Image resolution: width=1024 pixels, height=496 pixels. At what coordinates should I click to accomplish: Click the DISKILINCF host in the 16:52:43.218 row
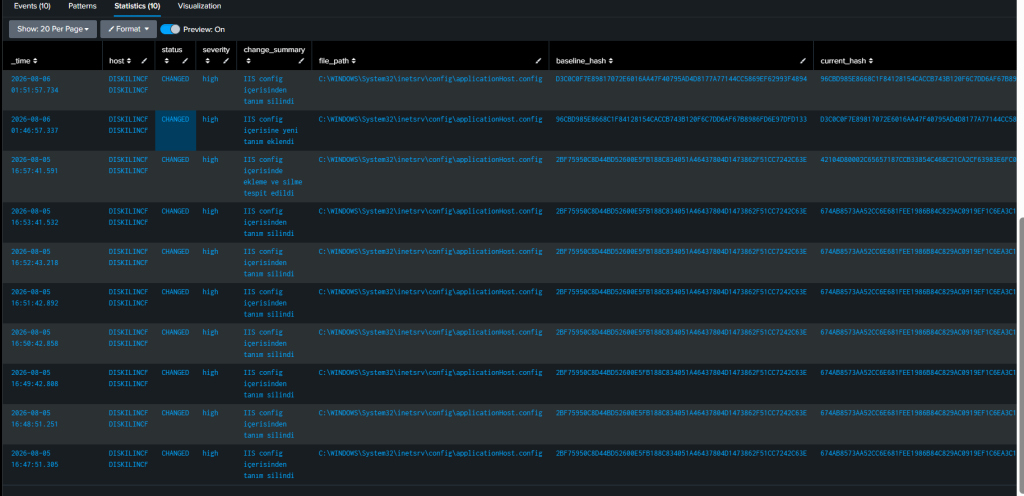[129, 257]
